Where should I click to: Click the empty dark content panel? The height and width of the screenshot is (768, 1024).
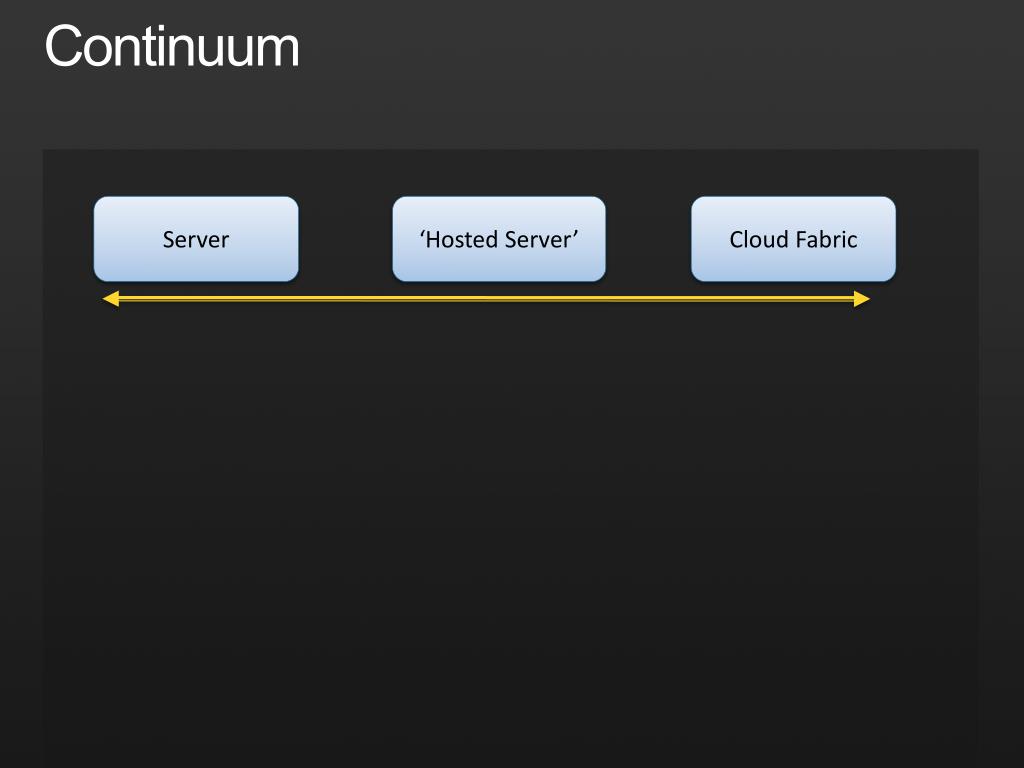[x=511, y=522]
